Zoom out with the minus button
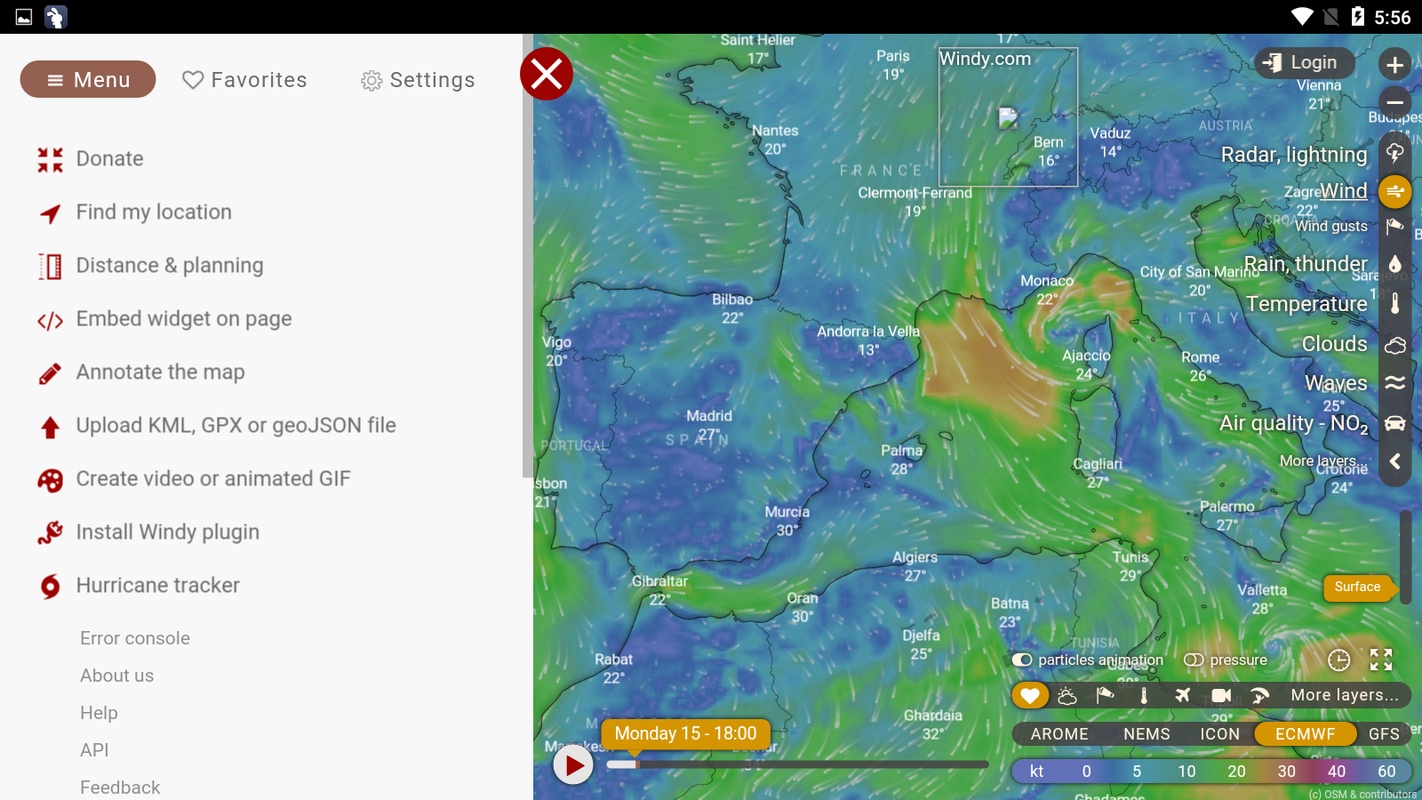Viewport: 1422px width, 800px height. pos(1394,102)
